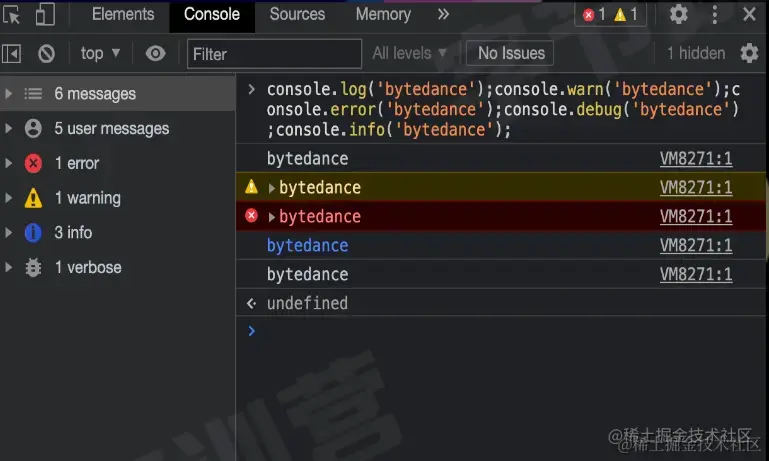Viewport: 769px width, 461px height.
Task: Expand the bytedance error message triangle
Action: [x=271, y=217]
